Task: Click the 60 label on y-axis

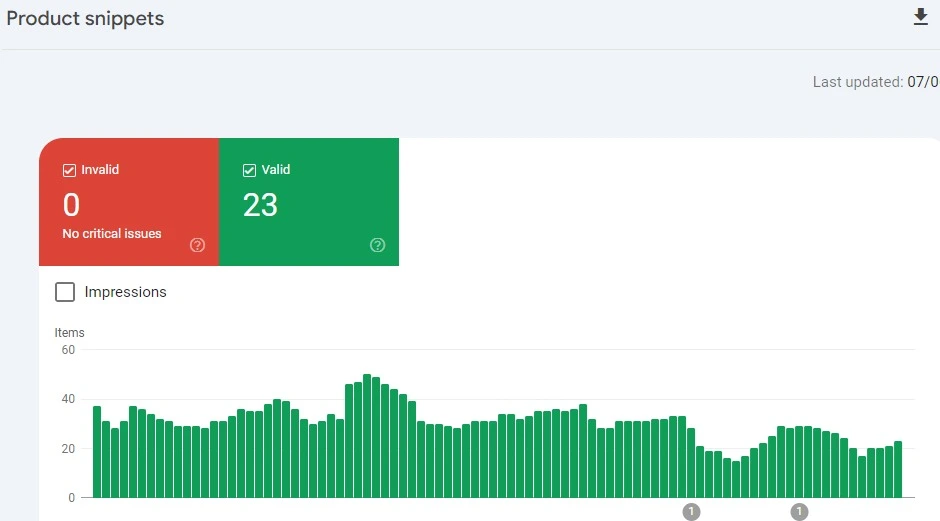Action: (x=68, y=350)
